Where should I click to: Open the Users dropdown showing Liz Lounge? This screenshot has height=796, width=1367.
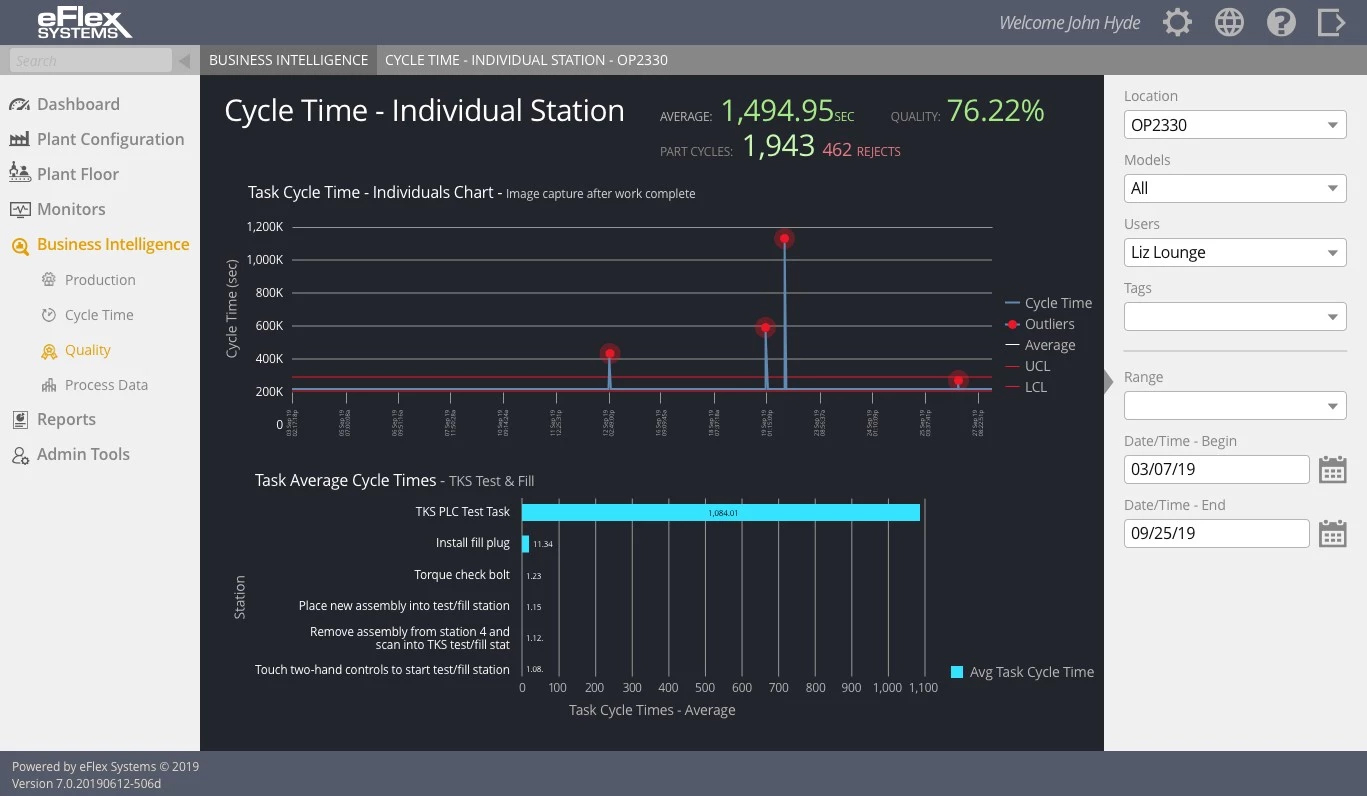pyautogui.click(x=1234, y=252)
